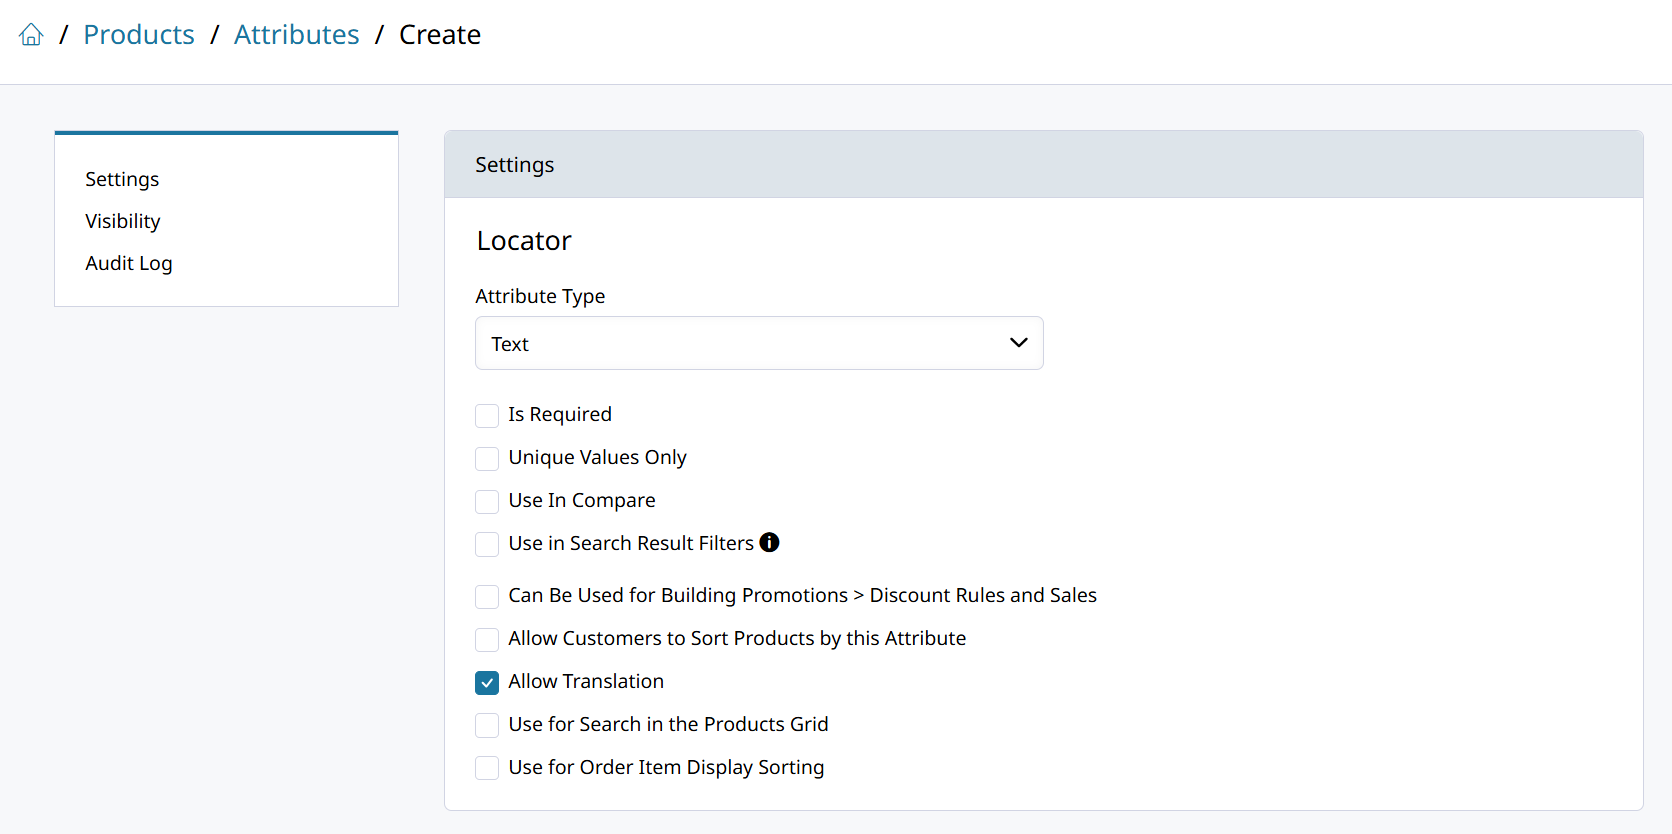Click the chevron arrow on Attribute Type
Viewport: 1672px width, 834px height.
[1018, 343]
